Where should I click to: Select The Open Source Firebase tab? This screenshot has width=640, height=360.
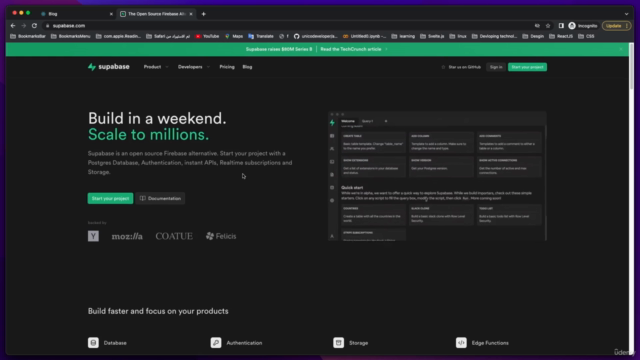pyautogui.click(x=157, y=14)
